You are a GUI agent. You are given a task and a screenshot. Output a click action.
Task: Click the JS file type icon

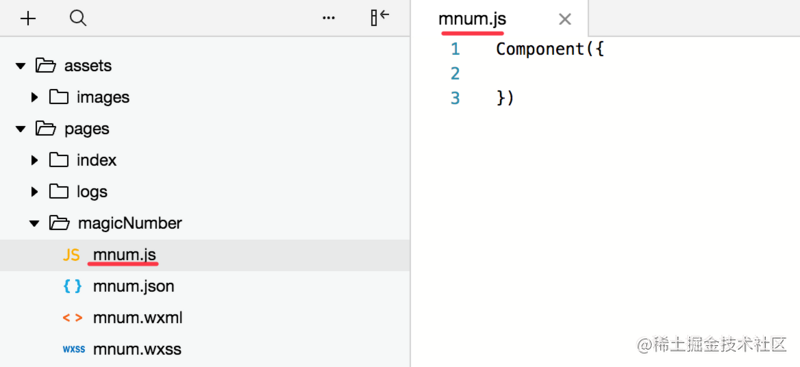[71, 255]
